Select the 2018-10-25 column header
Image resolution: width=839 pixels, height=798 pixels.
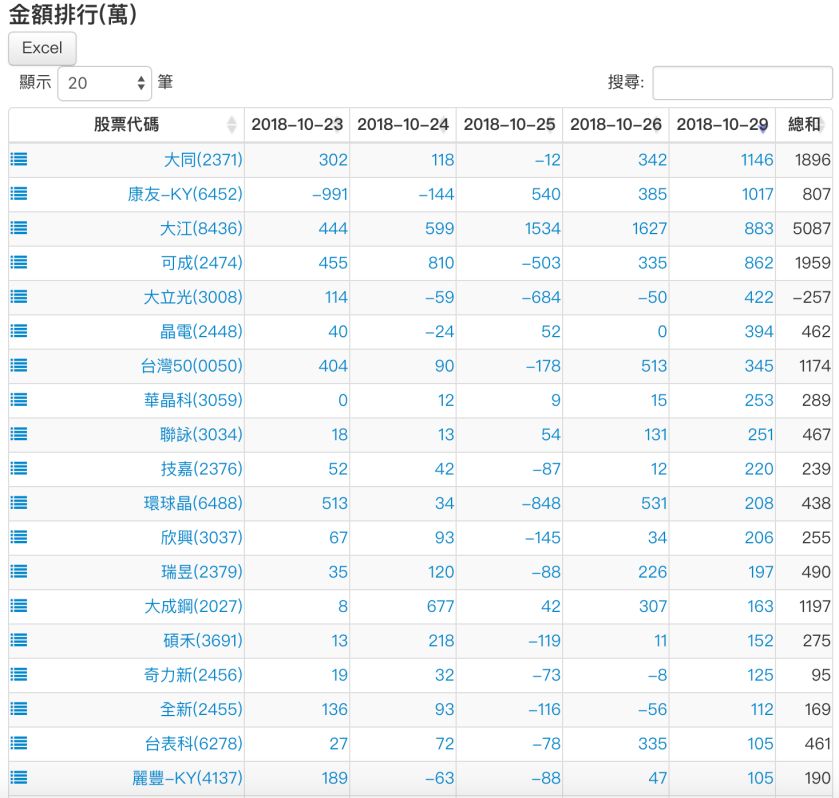click(x=509, y=124)
